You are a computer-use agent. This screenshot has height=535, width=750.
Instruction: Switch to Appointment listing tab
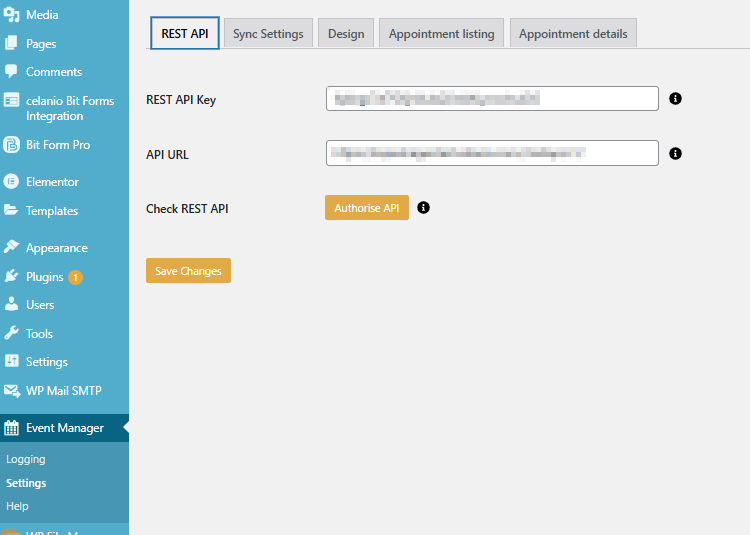pos(441,34)
